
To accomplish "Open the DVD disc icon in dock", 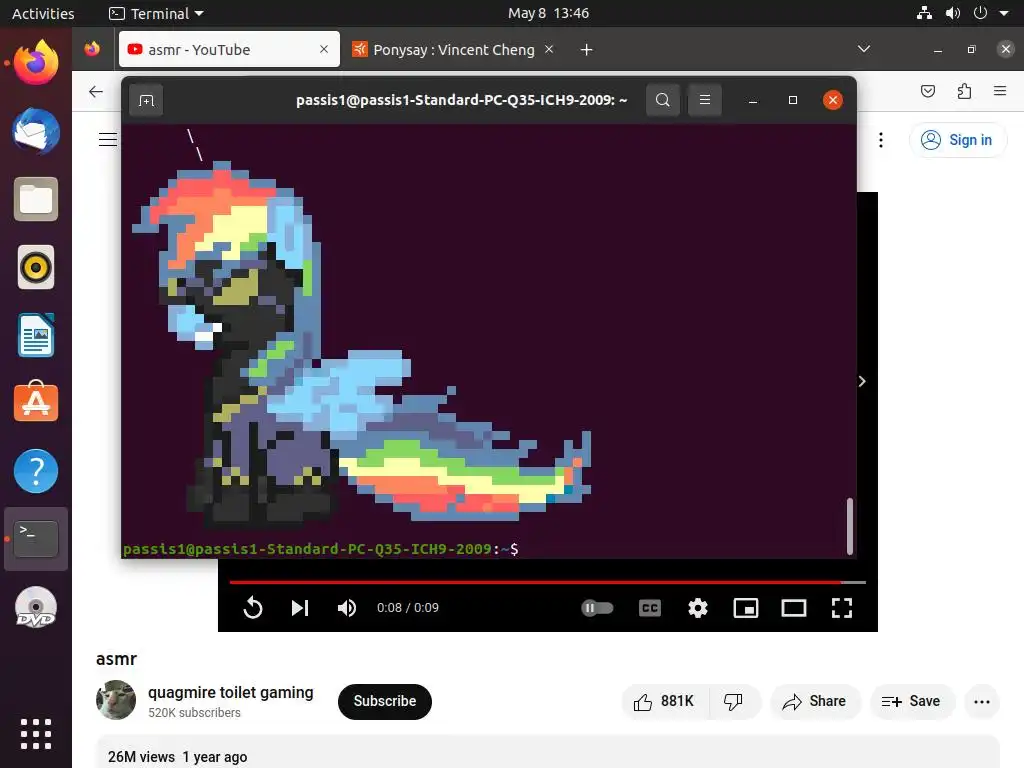I will [36, 607].
